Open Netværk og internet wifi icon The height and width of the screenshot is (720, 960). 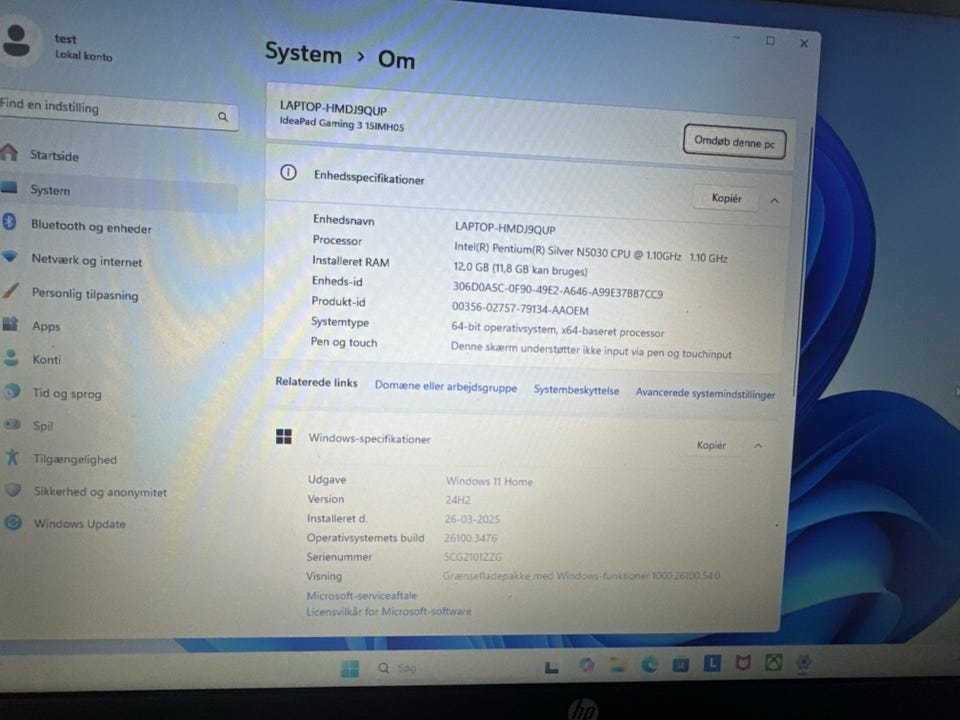(x=10, y=256)
